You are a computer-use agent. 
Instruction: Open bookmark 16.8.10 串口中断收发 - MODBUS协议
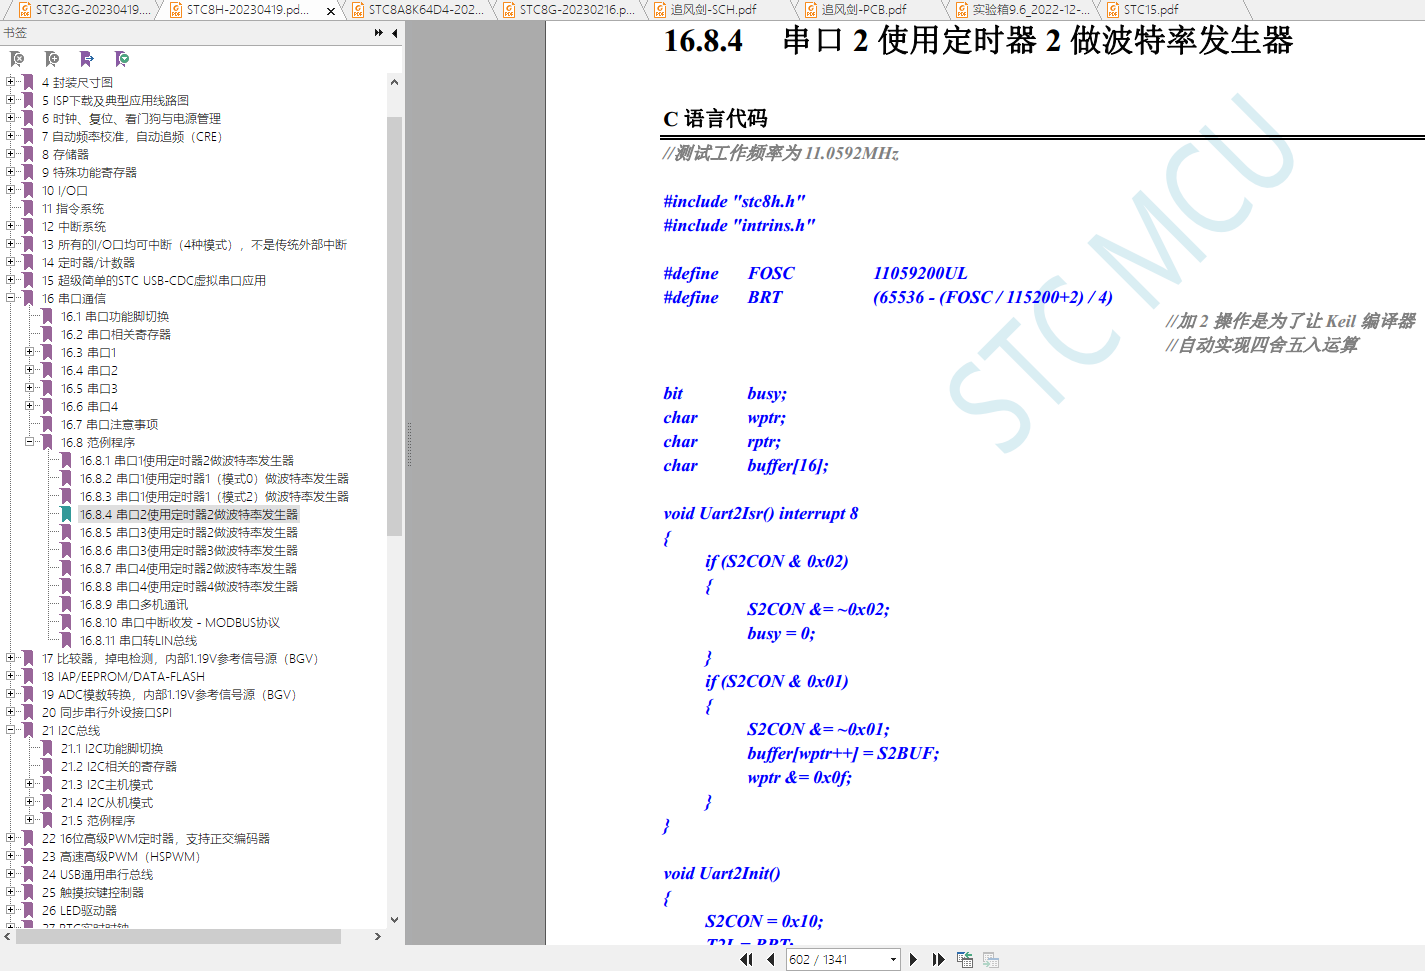180,623
